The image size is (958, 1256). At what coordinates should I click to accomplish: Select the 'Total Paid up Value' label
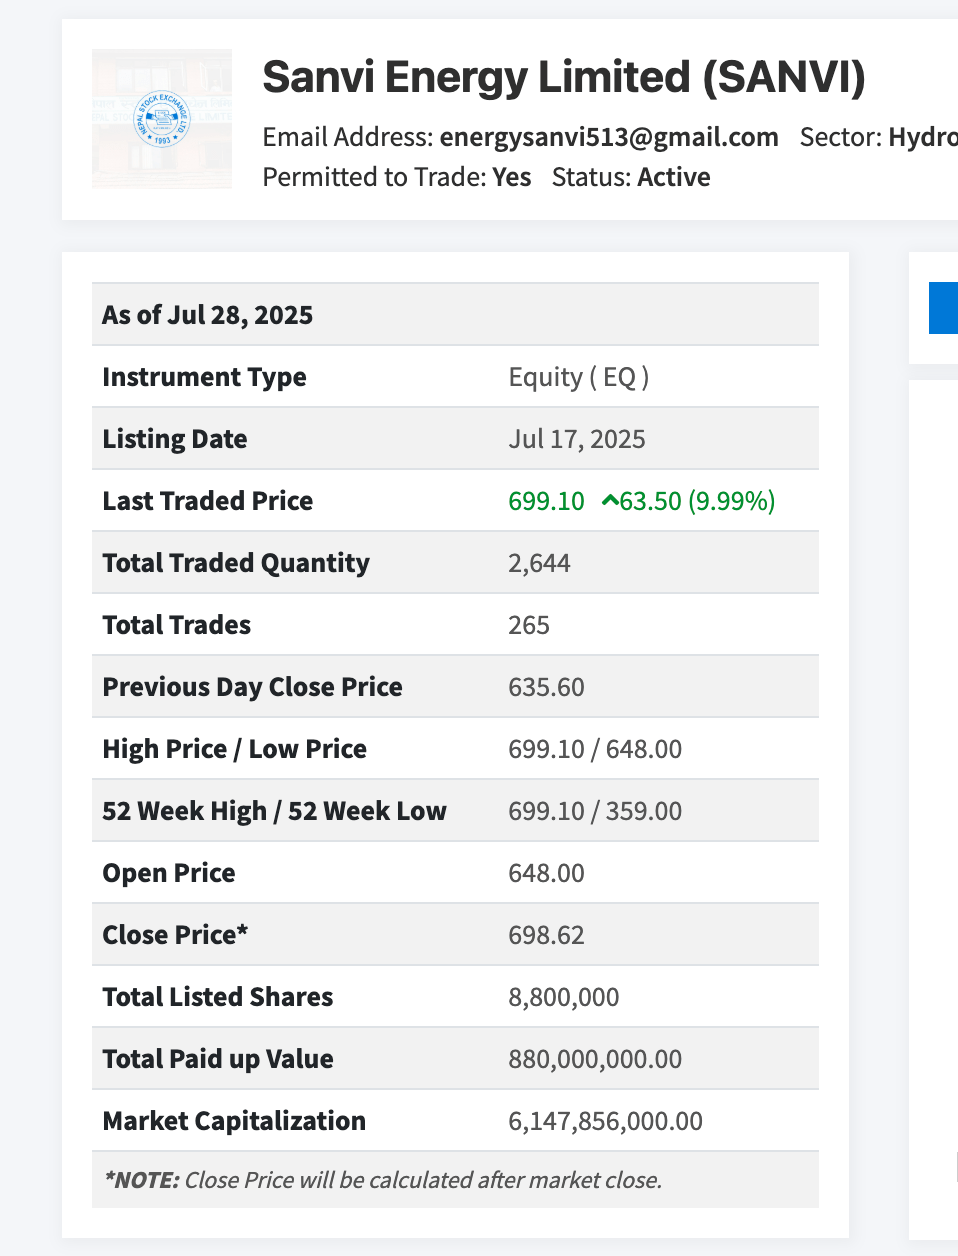[x=218, y=1059]
